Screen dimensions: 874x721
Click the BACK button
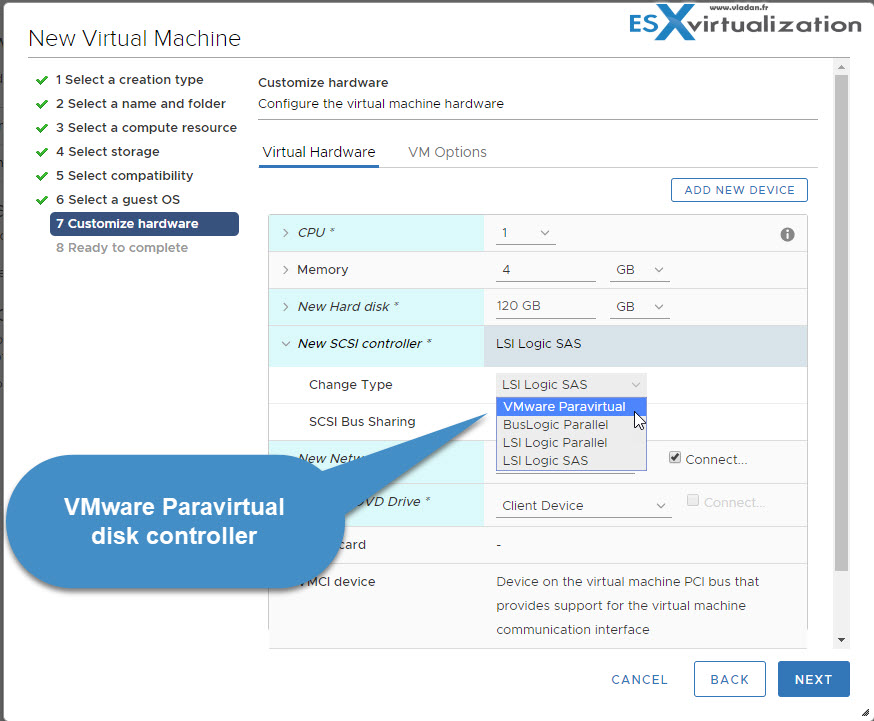(x=730, y=679)
